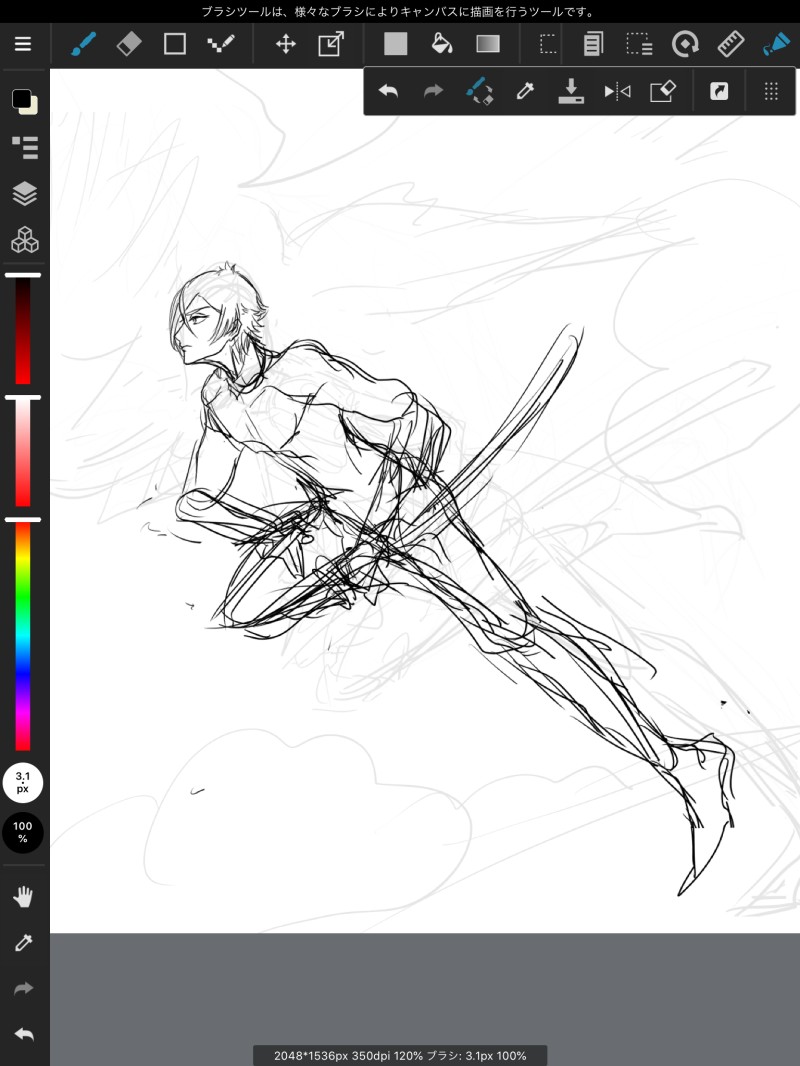Redo using floating toolbar arrow
The width and height of the screenshot is (800, 1066).
point(433,90)
